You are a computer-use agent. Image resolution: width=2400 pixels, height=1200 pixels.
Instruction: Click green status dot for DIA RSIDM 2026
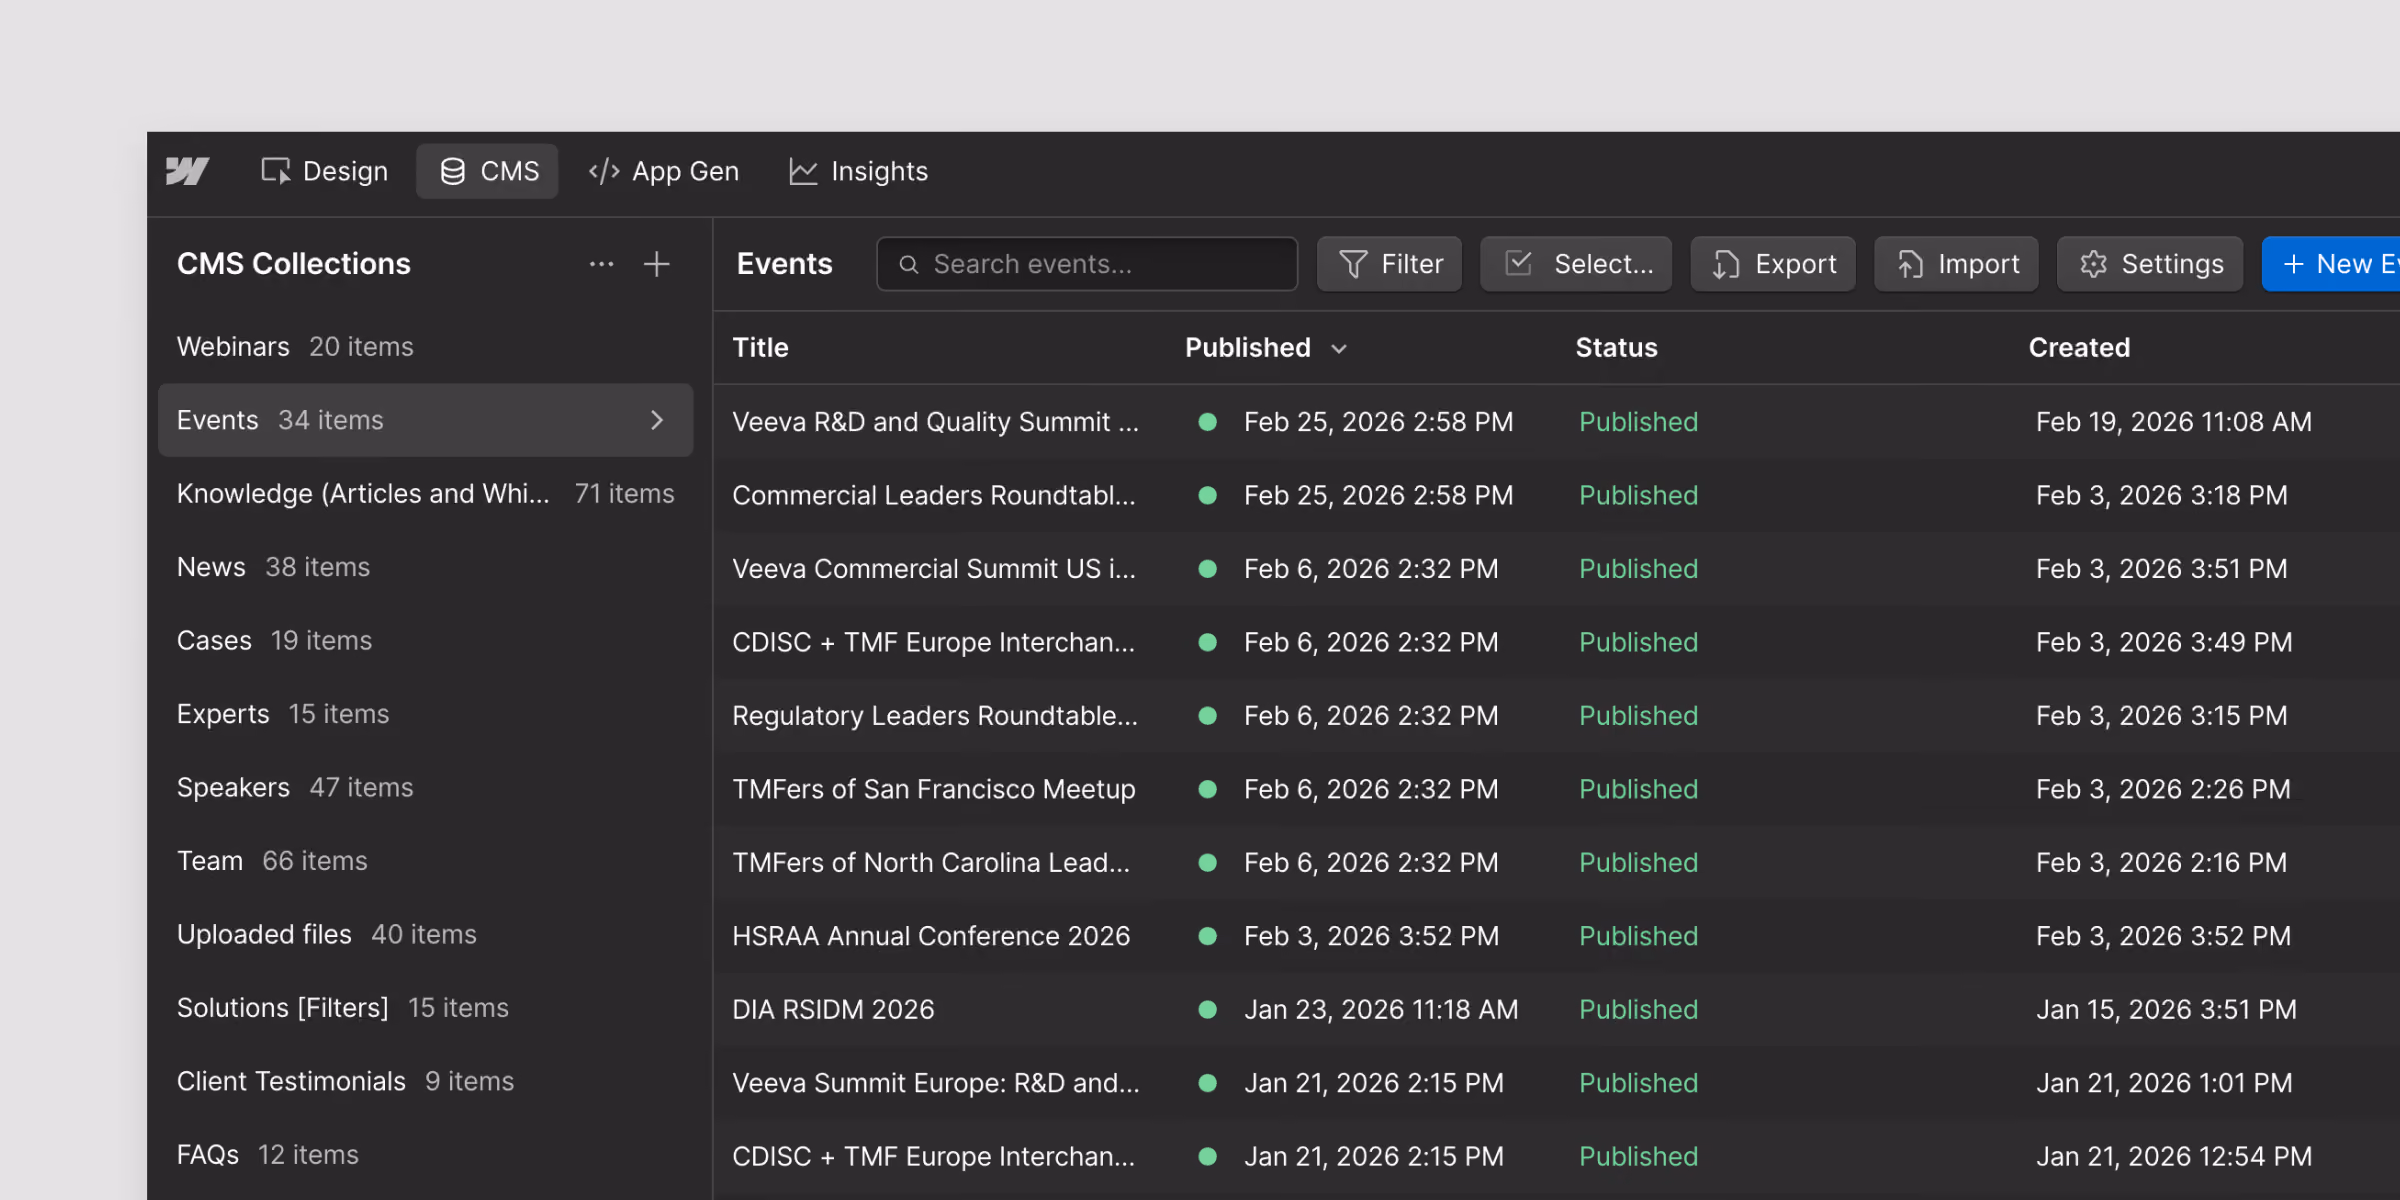pos(1207,1010)
